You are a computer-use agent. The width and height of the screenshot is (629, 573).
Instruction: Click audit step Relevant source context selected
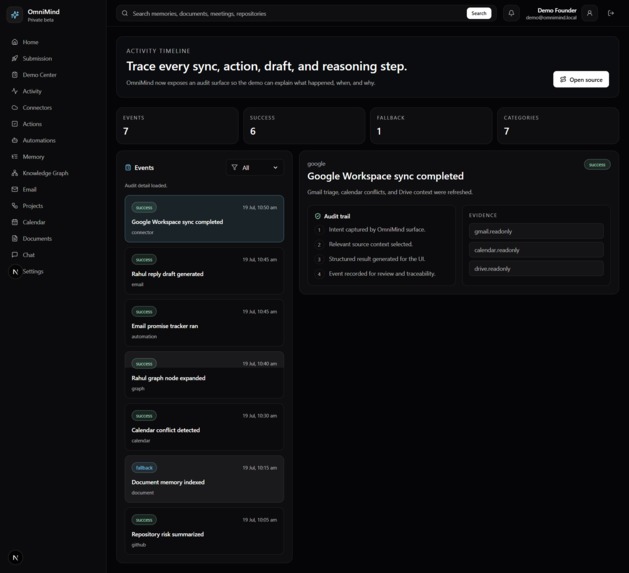point(370,244)
